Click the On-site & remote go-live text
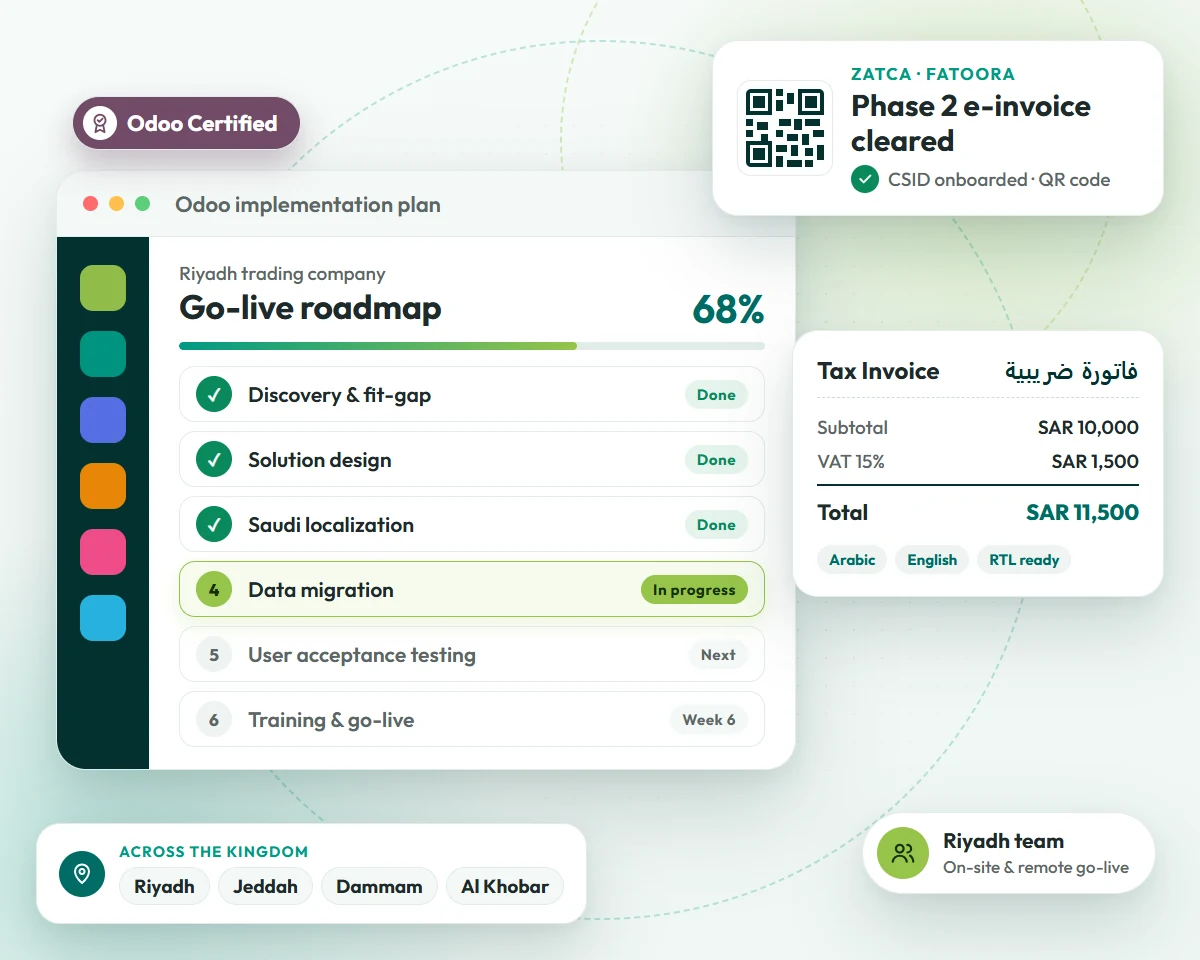Viewport: 1200px width, 960px height. coord(1036,868)
